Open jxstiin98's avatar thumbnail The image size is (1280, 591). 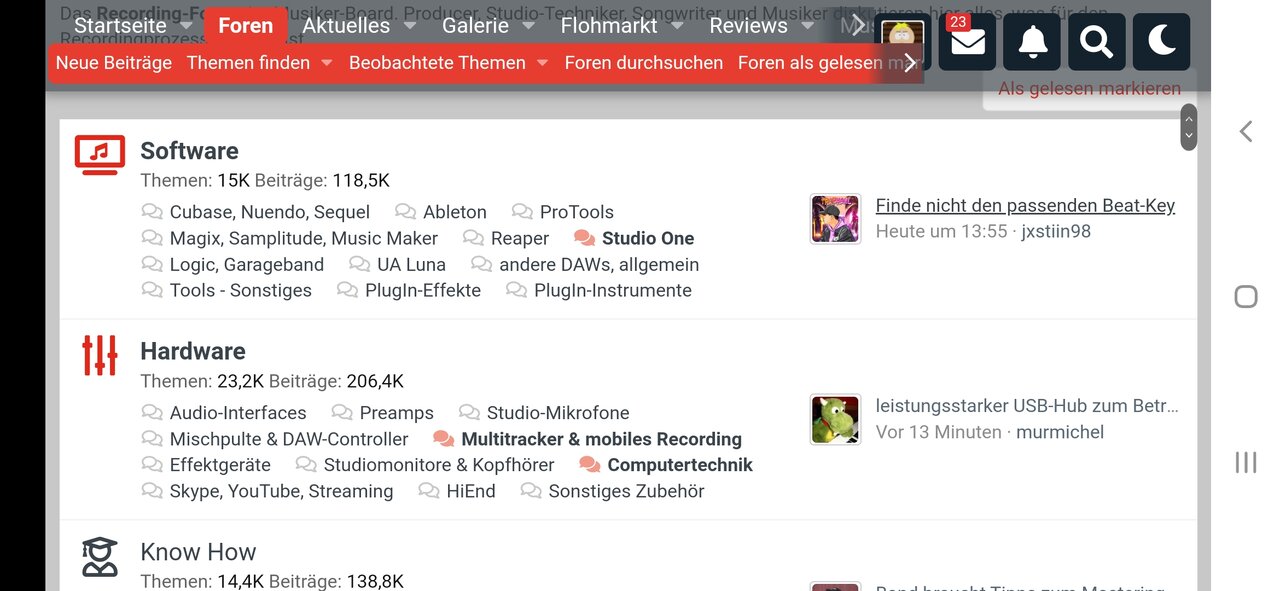(x=834, y=219)
